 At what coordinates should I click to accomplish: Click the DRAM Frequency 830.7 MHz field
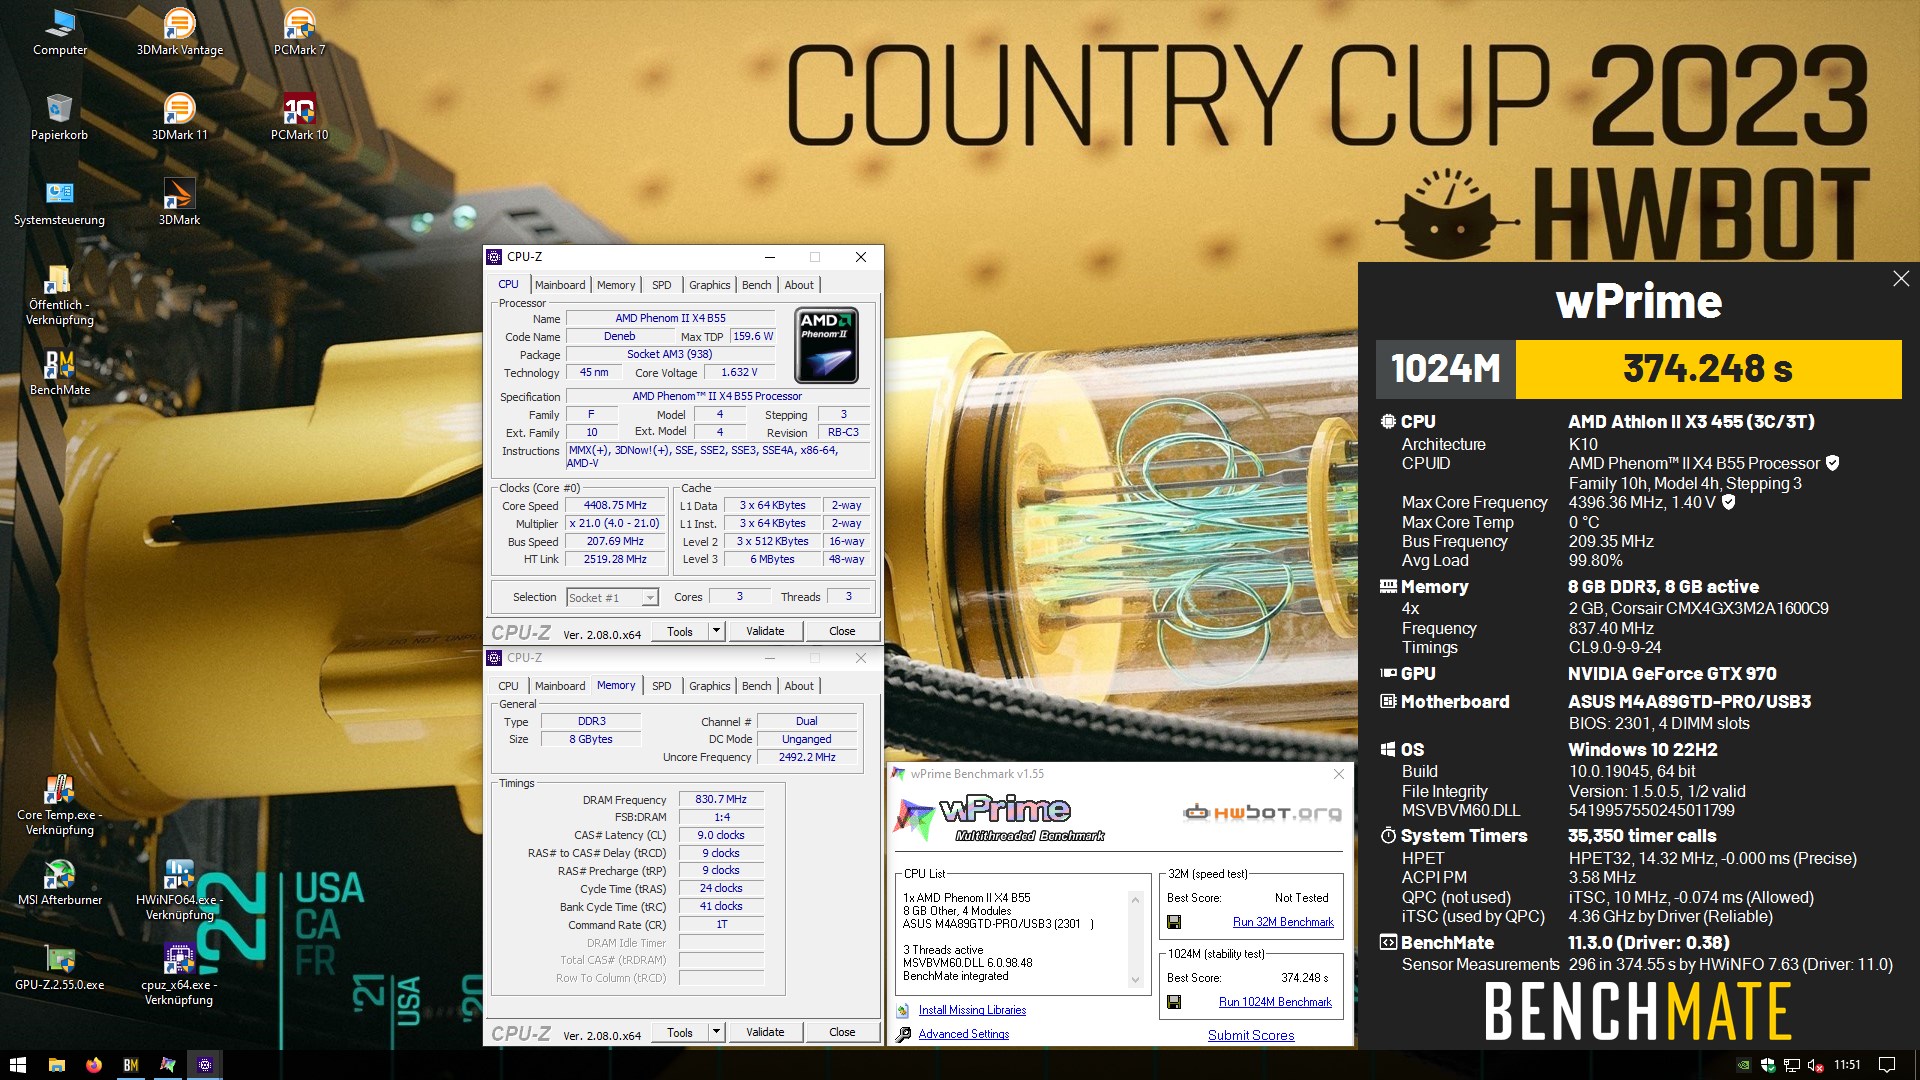[x=721, y=800]
